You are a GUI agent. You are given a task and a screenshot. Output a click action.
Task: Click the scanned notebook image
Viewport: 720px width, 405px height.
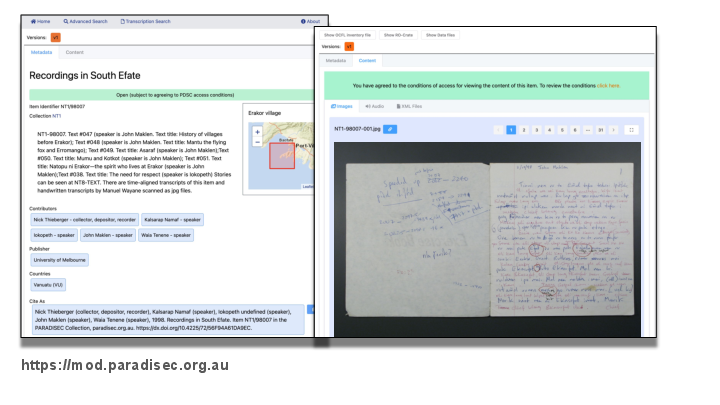487,239
